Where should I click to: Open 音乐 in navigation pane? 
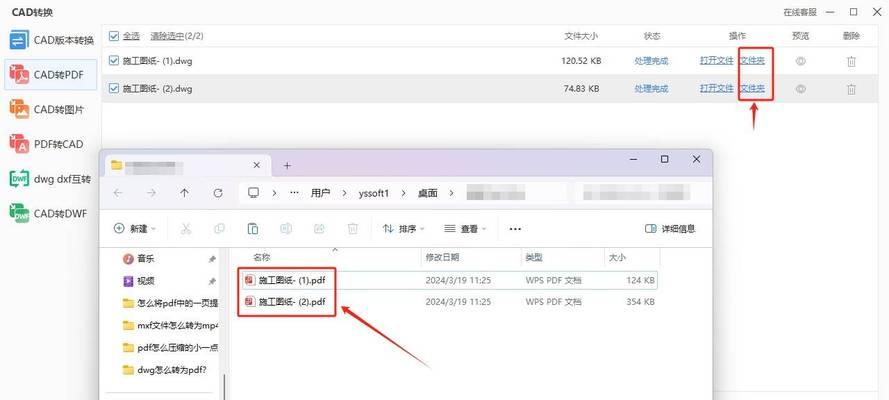tap(138, 259)
